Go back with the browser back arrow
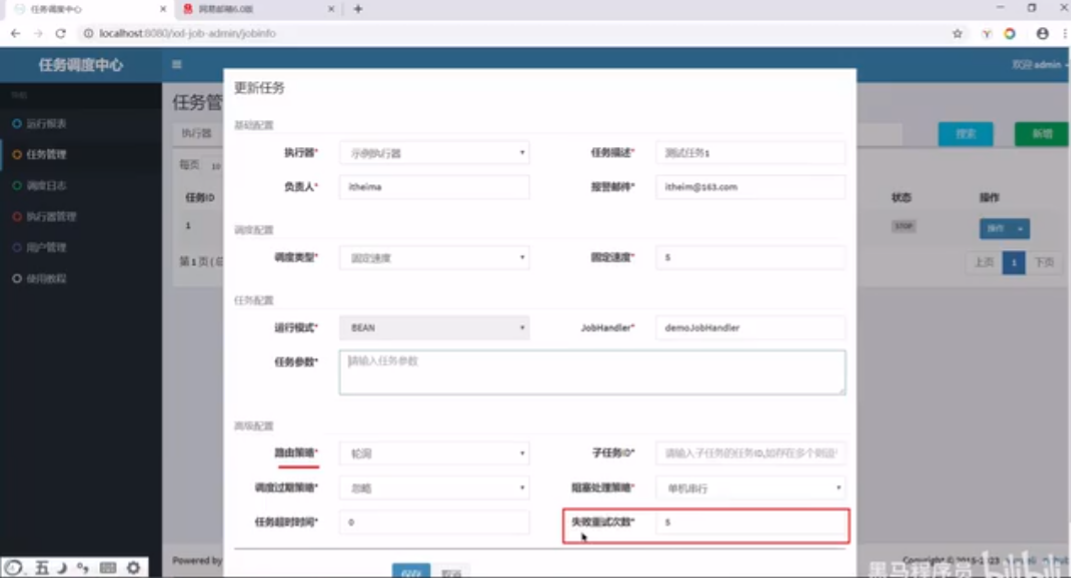Viewport: 1071px width, 578px height. click(15, 33)
